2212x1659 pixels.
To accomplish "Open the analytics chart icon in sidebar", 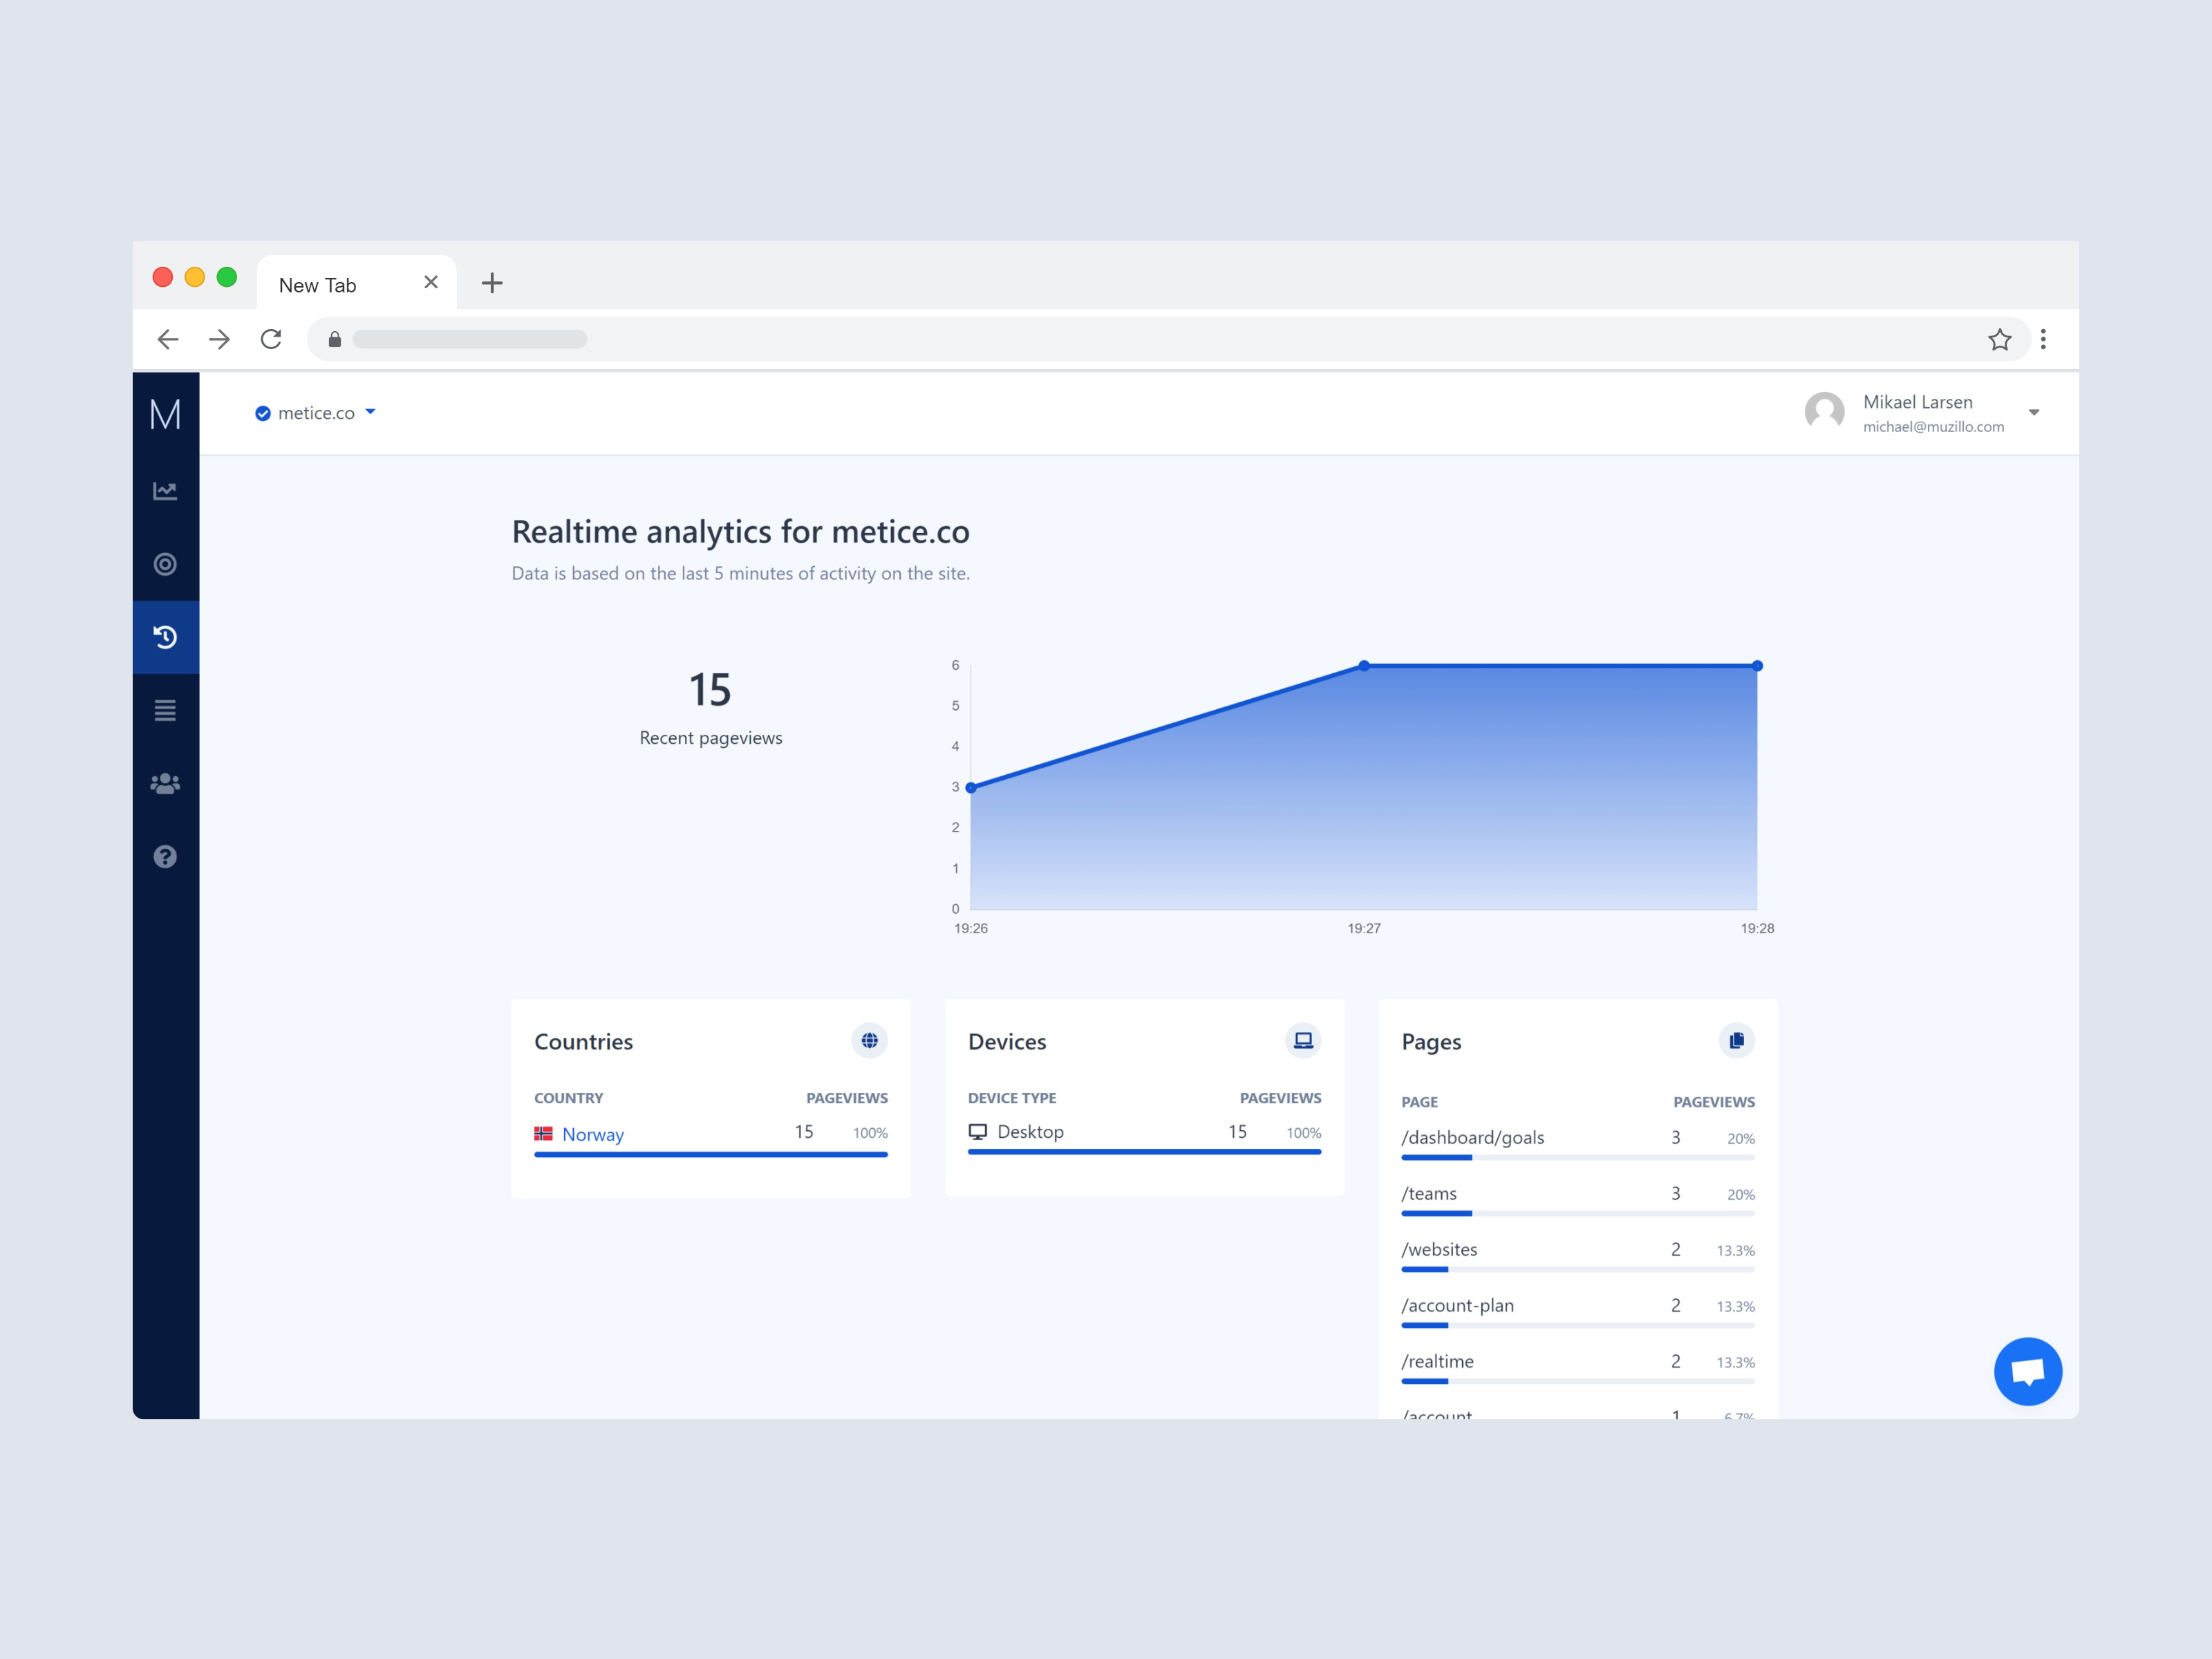I will tap(165, 491).
